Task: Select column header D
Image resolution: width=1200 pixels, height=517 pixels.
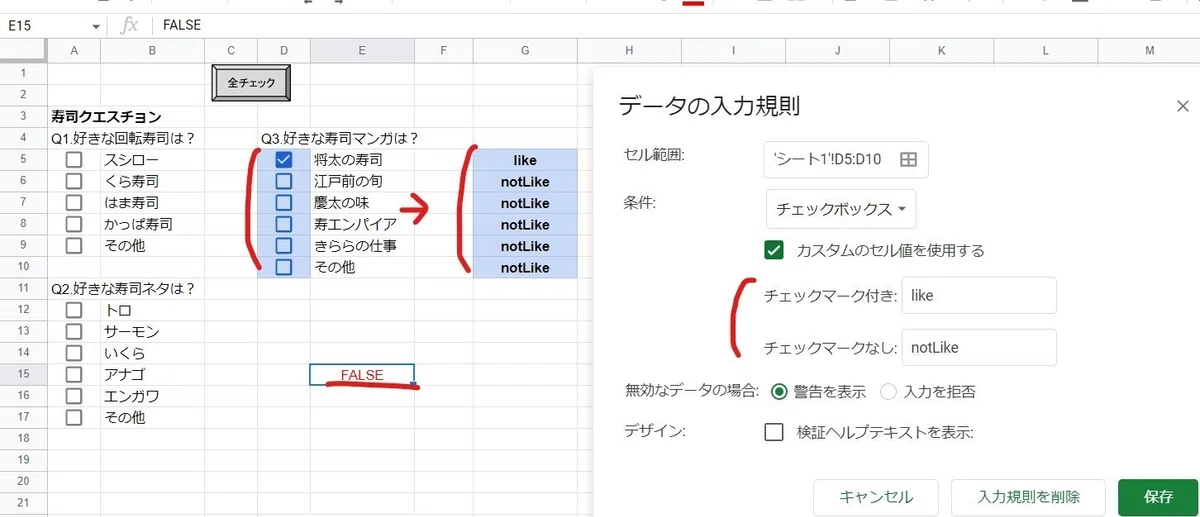Action: 284,51
